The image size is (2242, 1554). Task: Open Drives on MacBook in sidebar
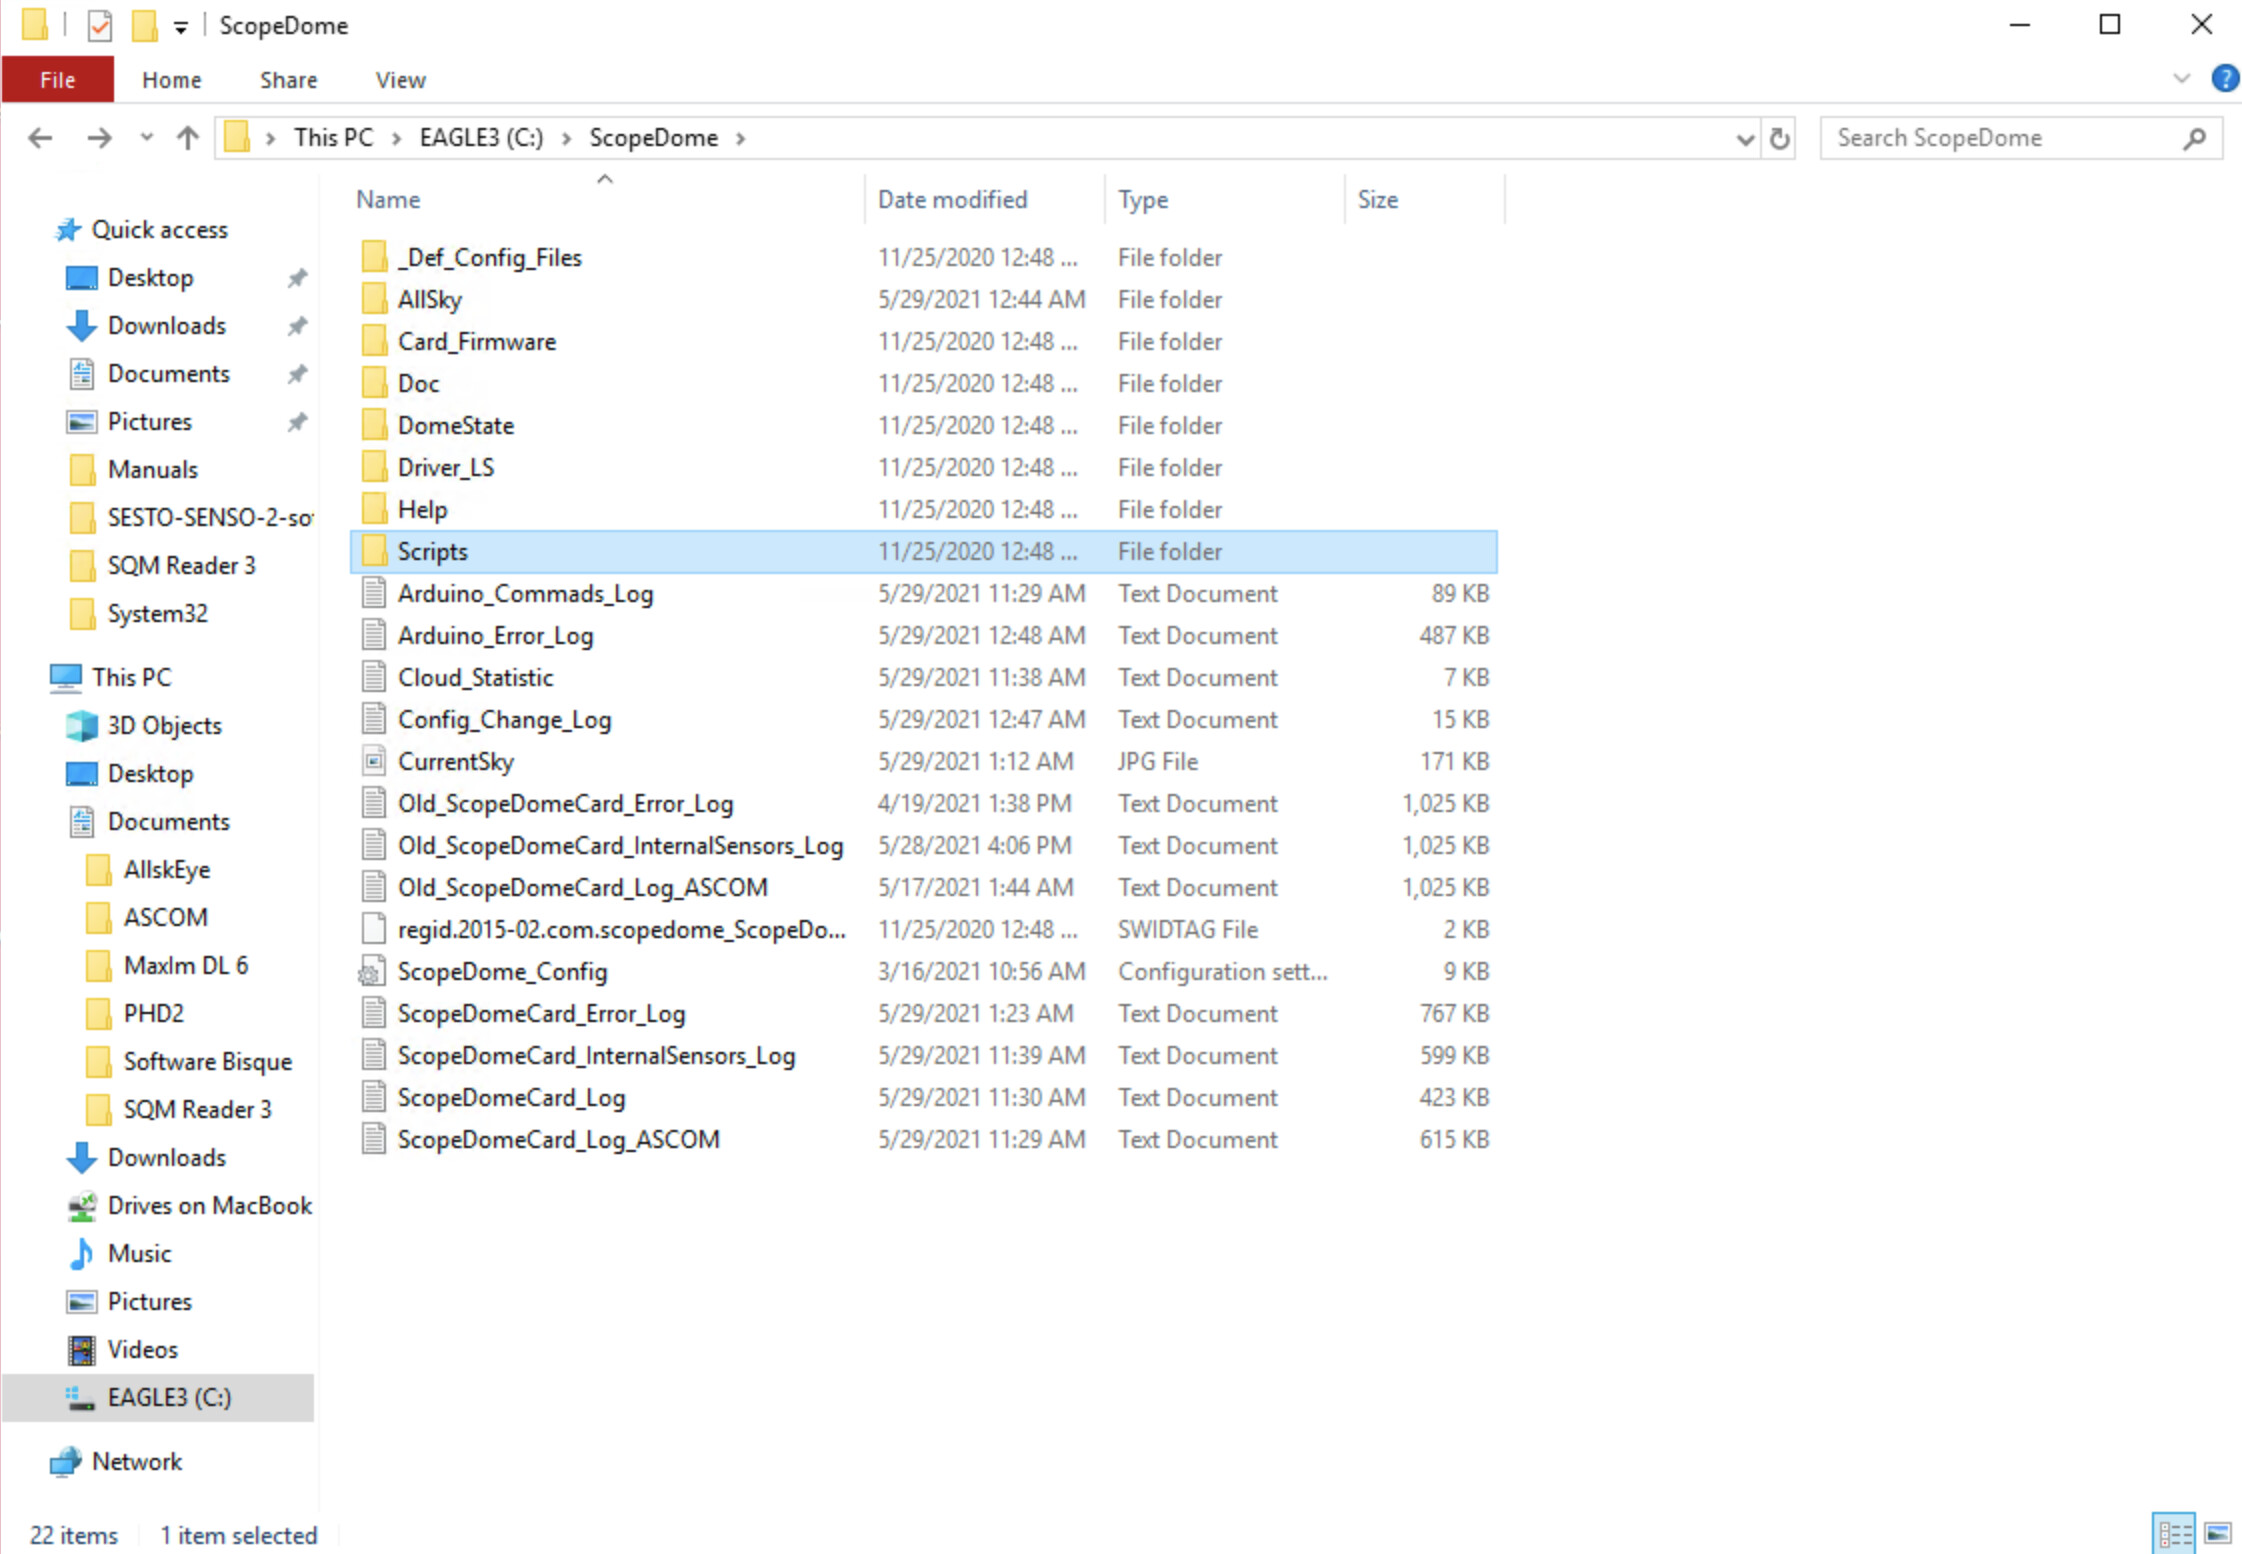tap(209, 1206)
